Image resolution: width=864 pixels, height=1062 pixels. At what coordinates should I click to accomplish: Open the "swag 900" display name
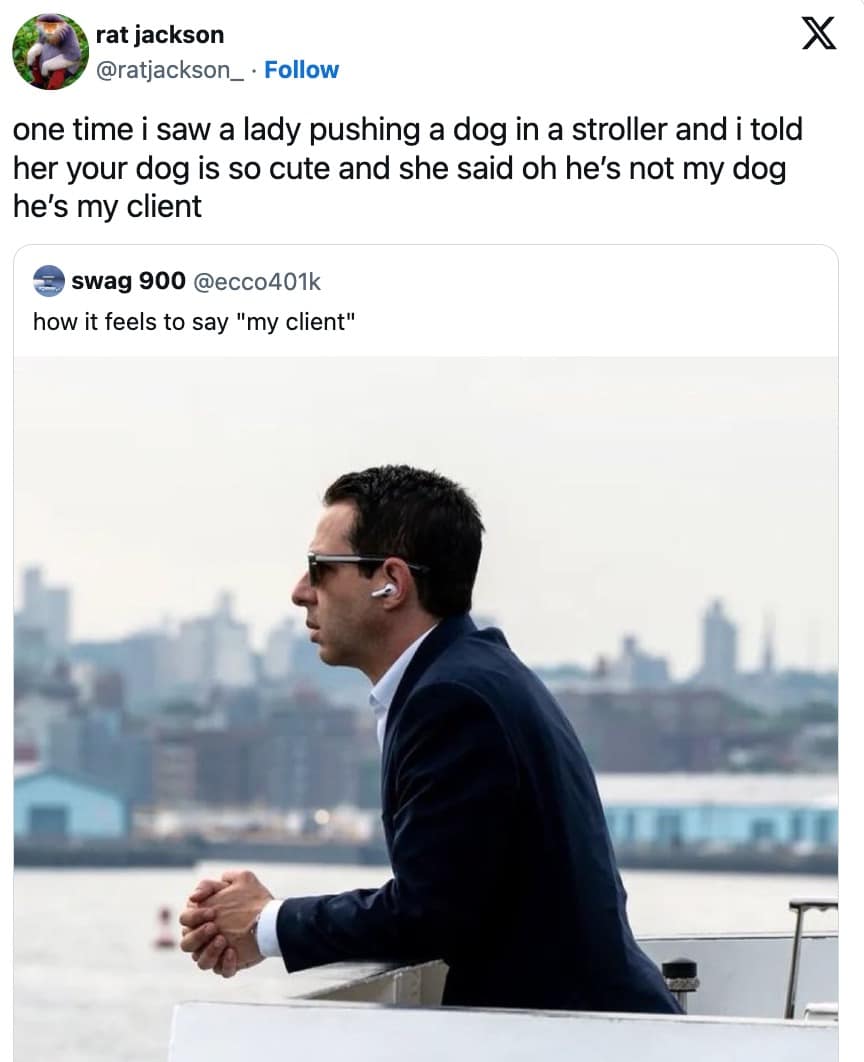128,282
